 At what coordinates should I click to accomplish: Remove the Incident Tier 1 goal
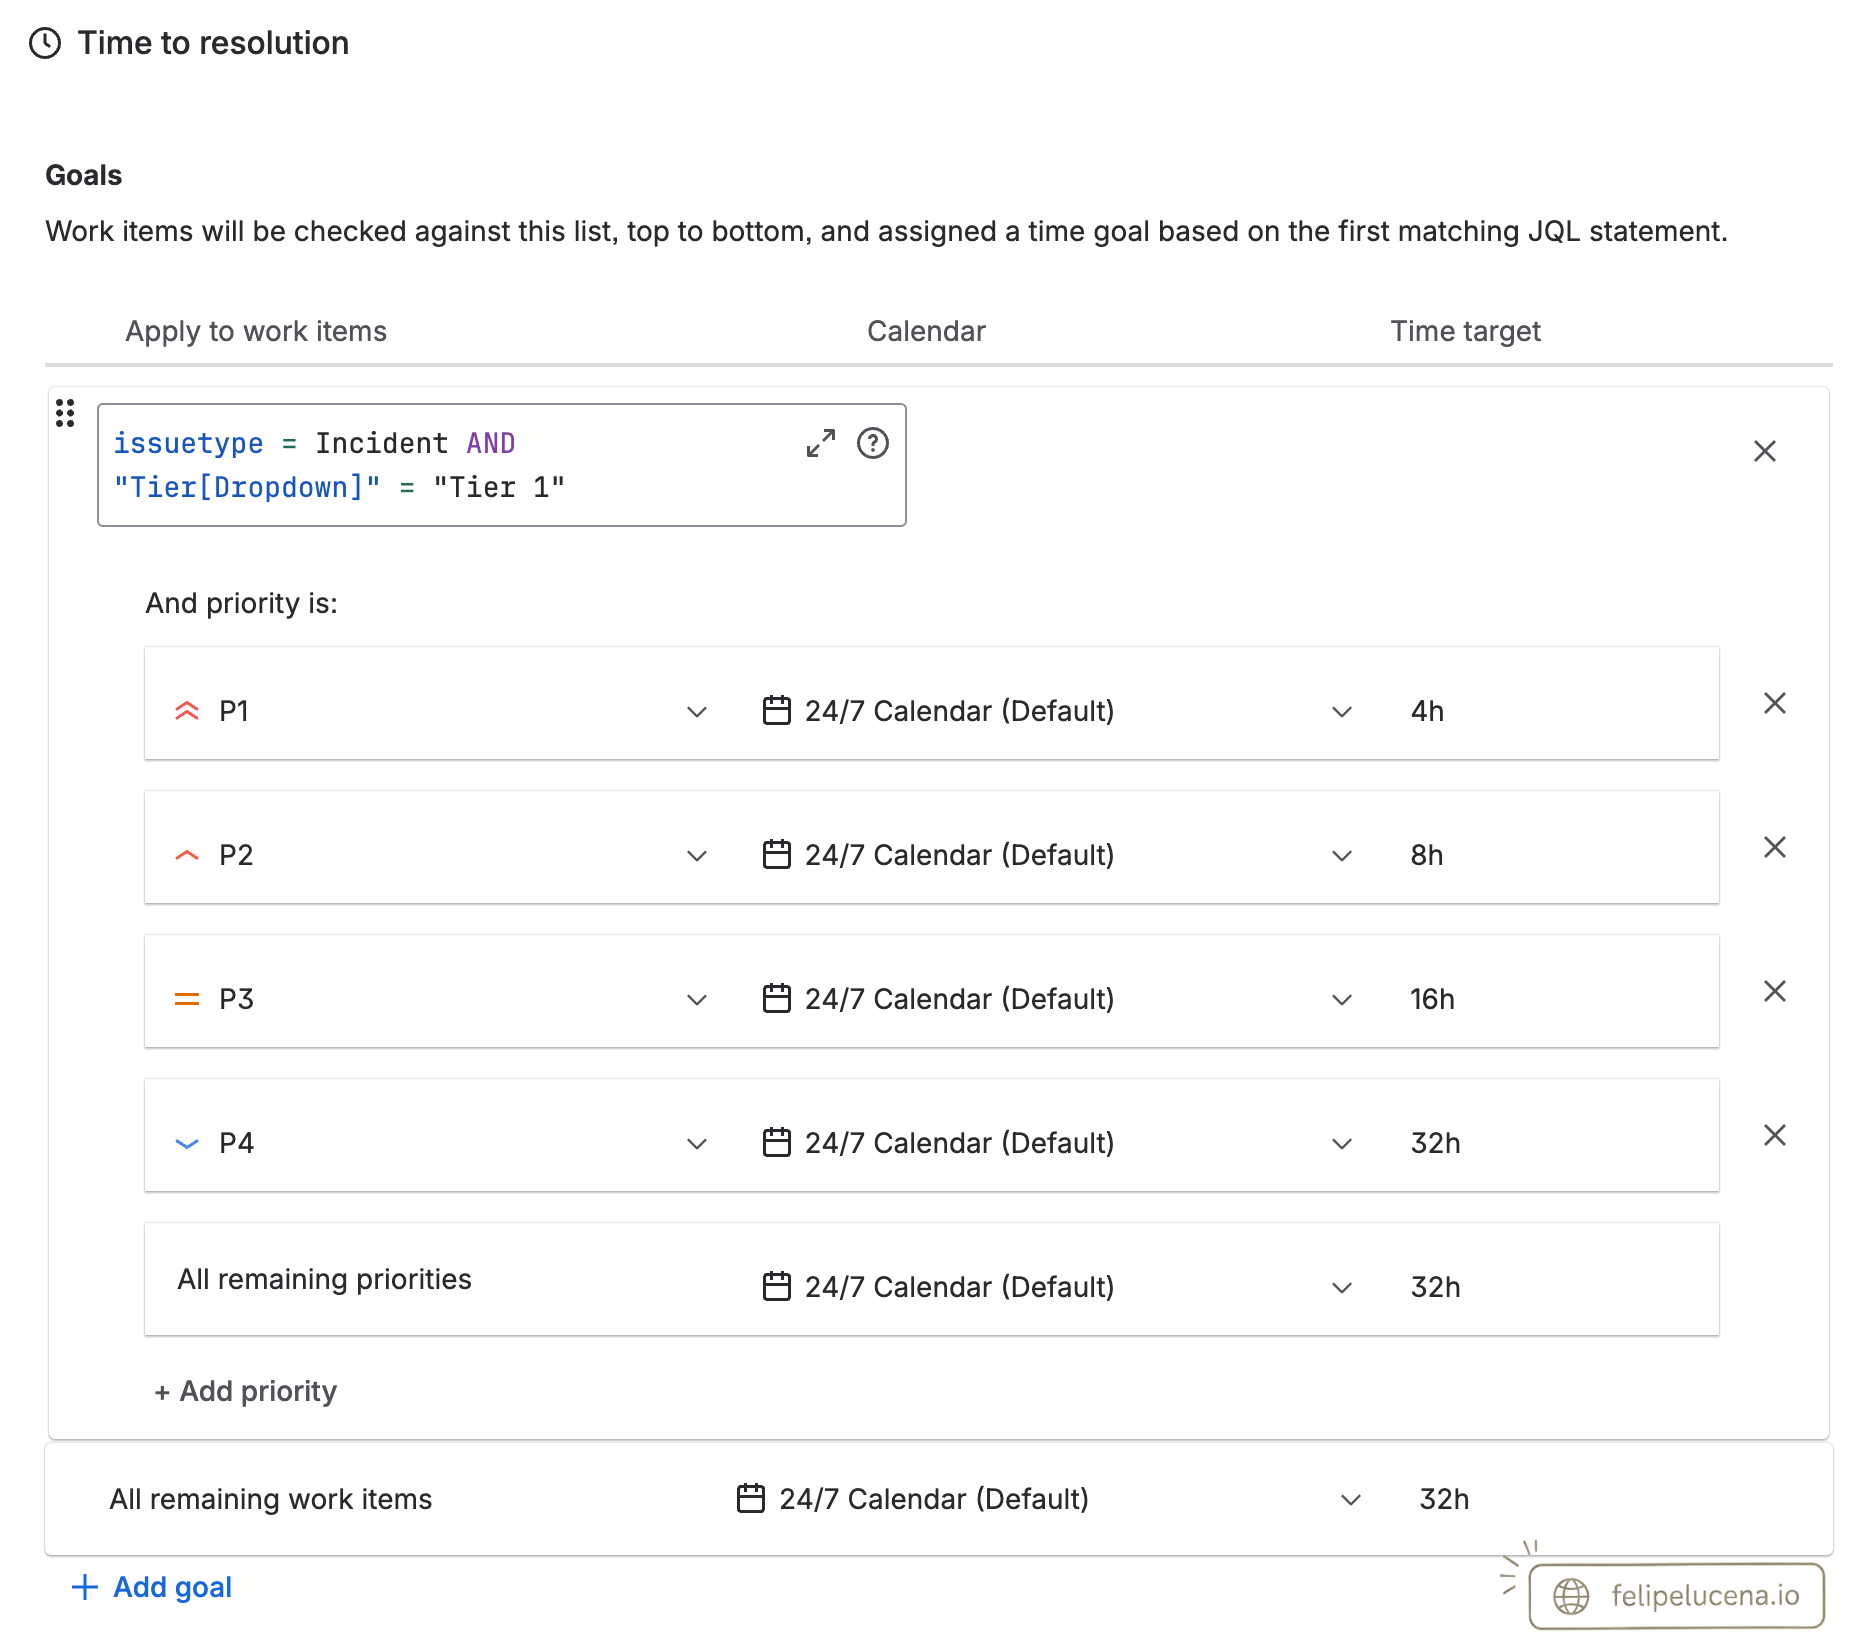[1765, 451]
